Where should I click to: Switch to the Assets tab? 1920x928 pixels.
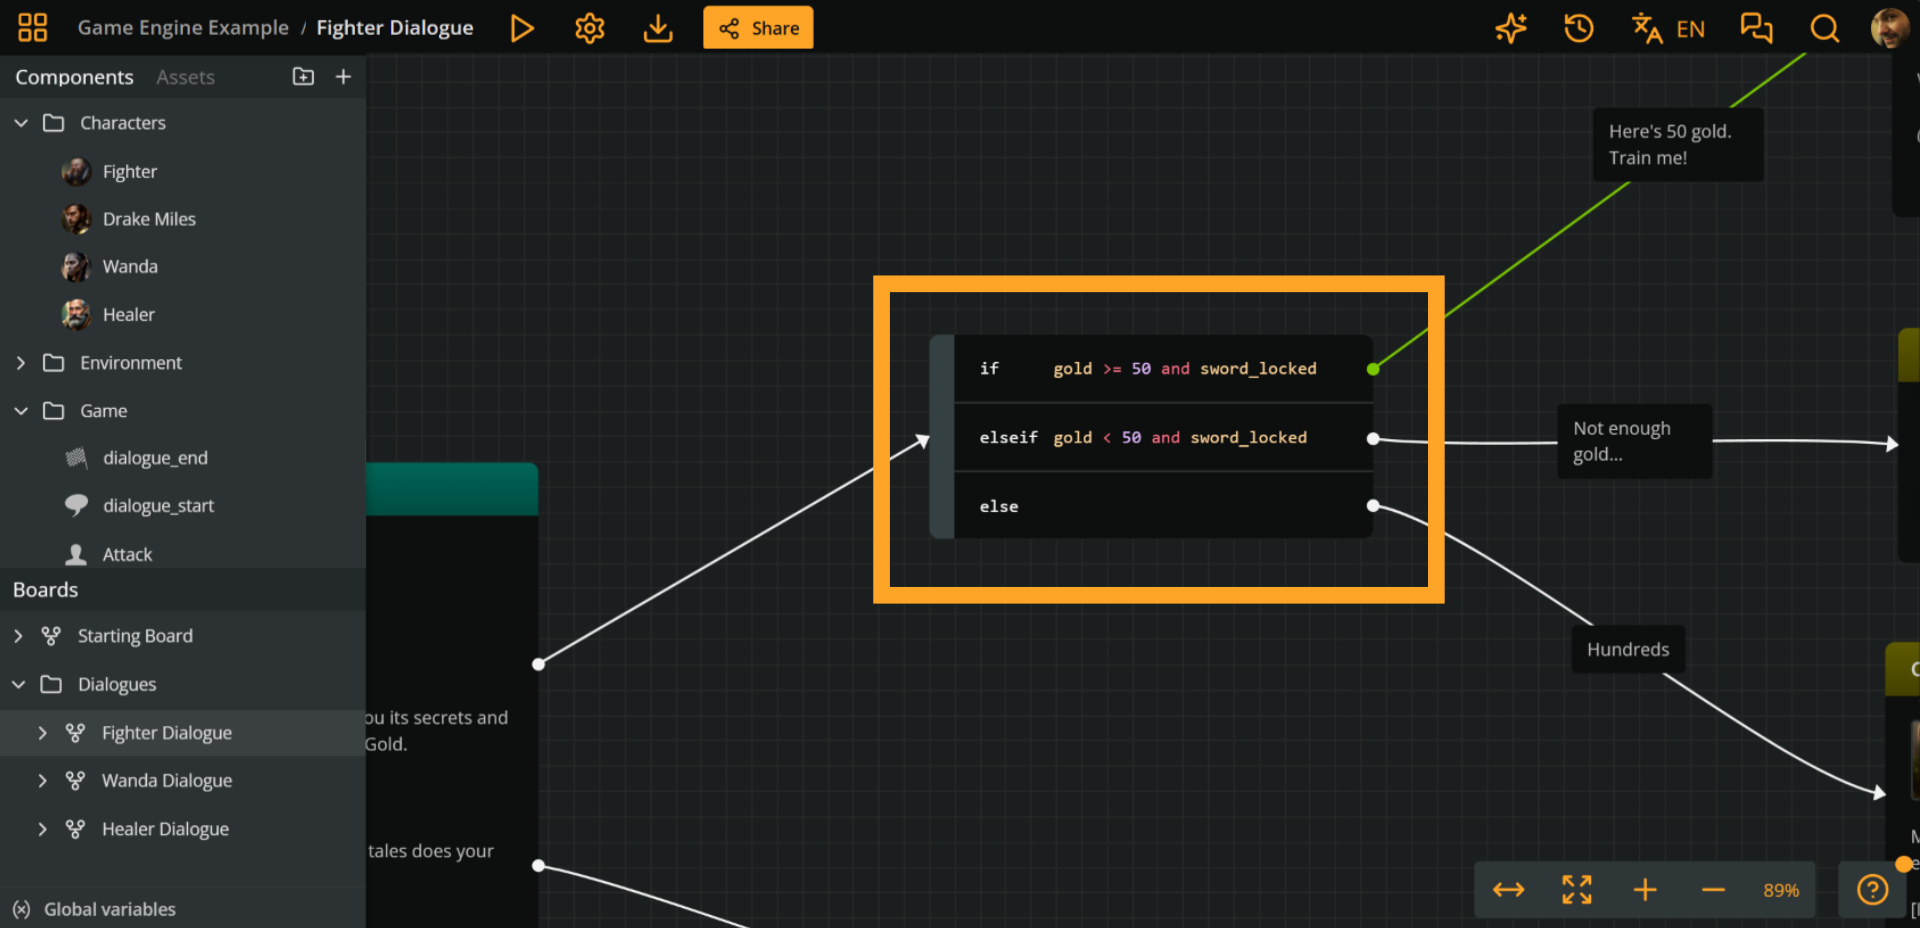pos(185,77)
